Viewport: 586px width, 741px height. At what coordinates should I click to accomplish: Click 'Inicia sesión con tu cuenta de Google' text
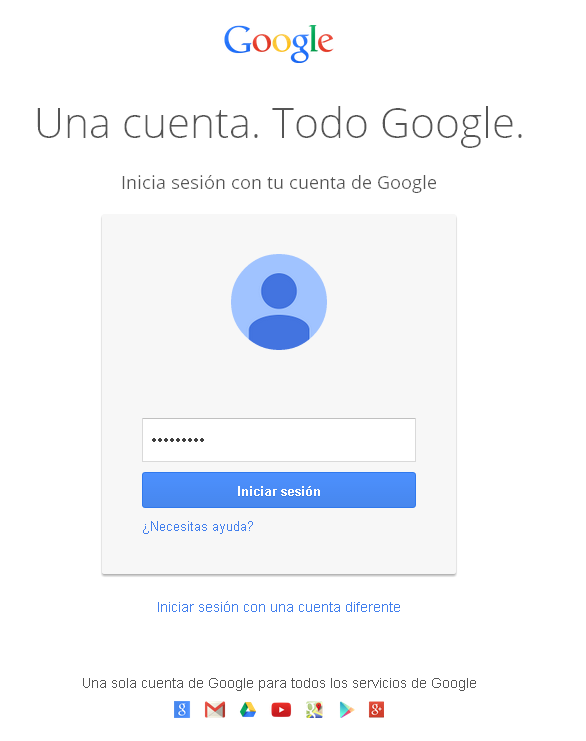pyautogui.click(x=279, y=183)
